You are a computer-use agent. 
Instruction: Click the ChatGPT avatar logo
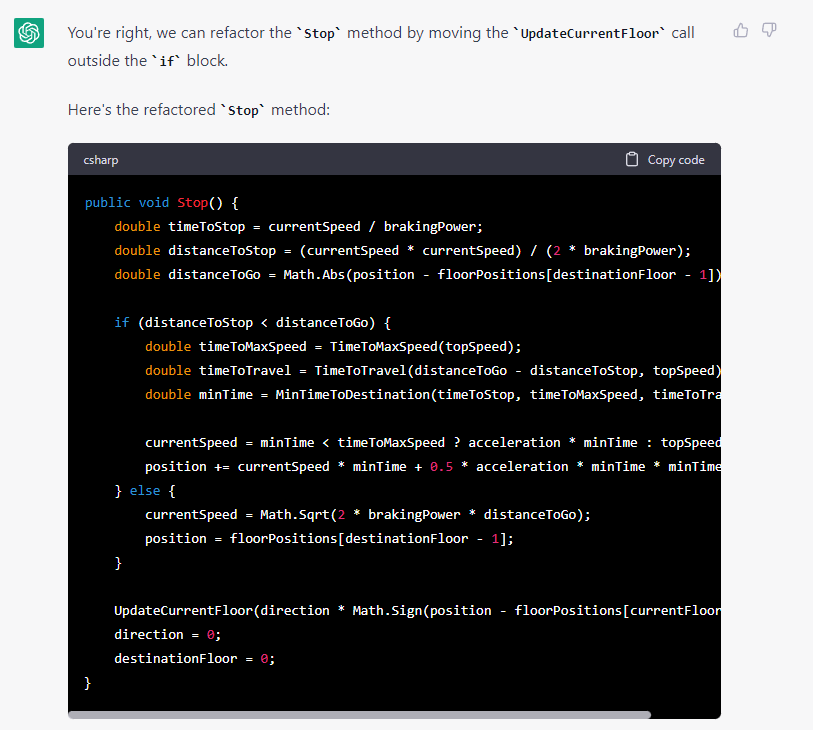pos(29,33)
